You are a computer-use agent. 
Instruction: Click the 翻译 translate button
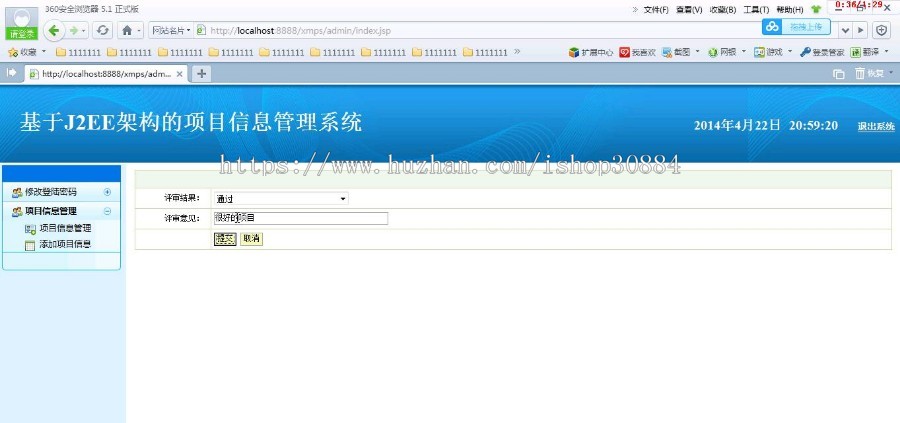pyautogui.click(x=864, y=52)
